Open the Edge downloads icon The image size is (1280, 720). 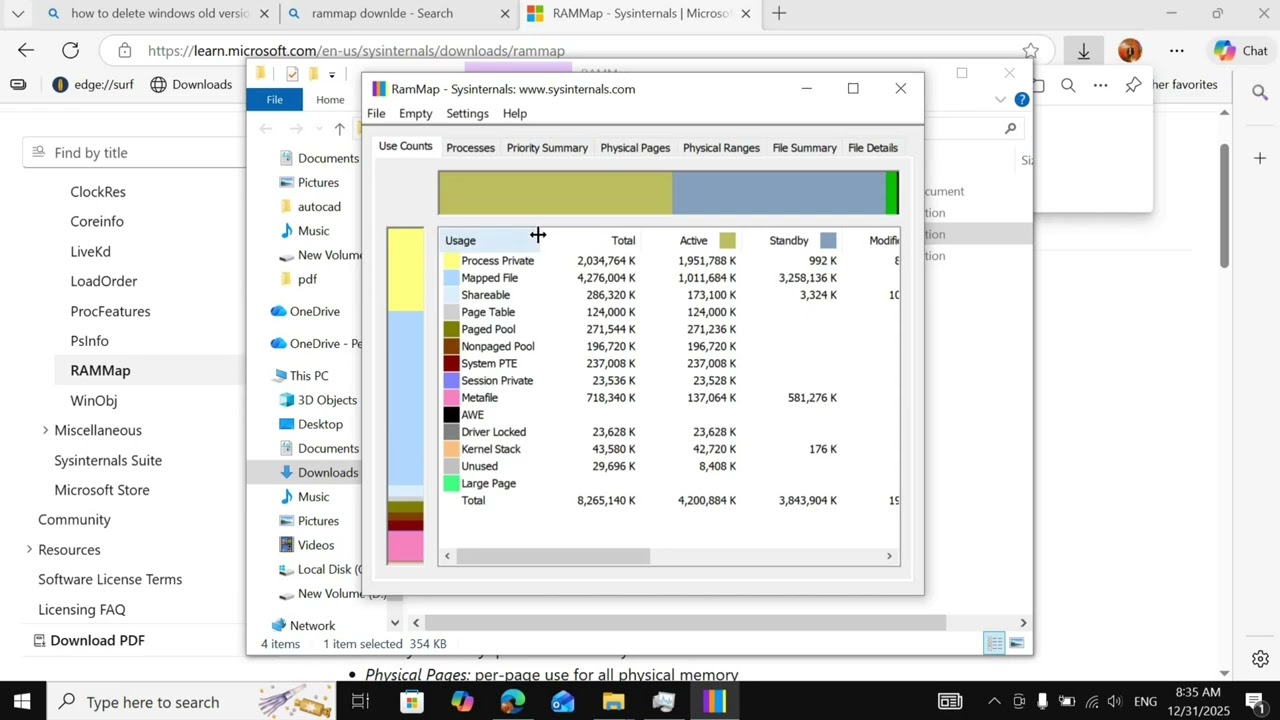(1083, 51)
